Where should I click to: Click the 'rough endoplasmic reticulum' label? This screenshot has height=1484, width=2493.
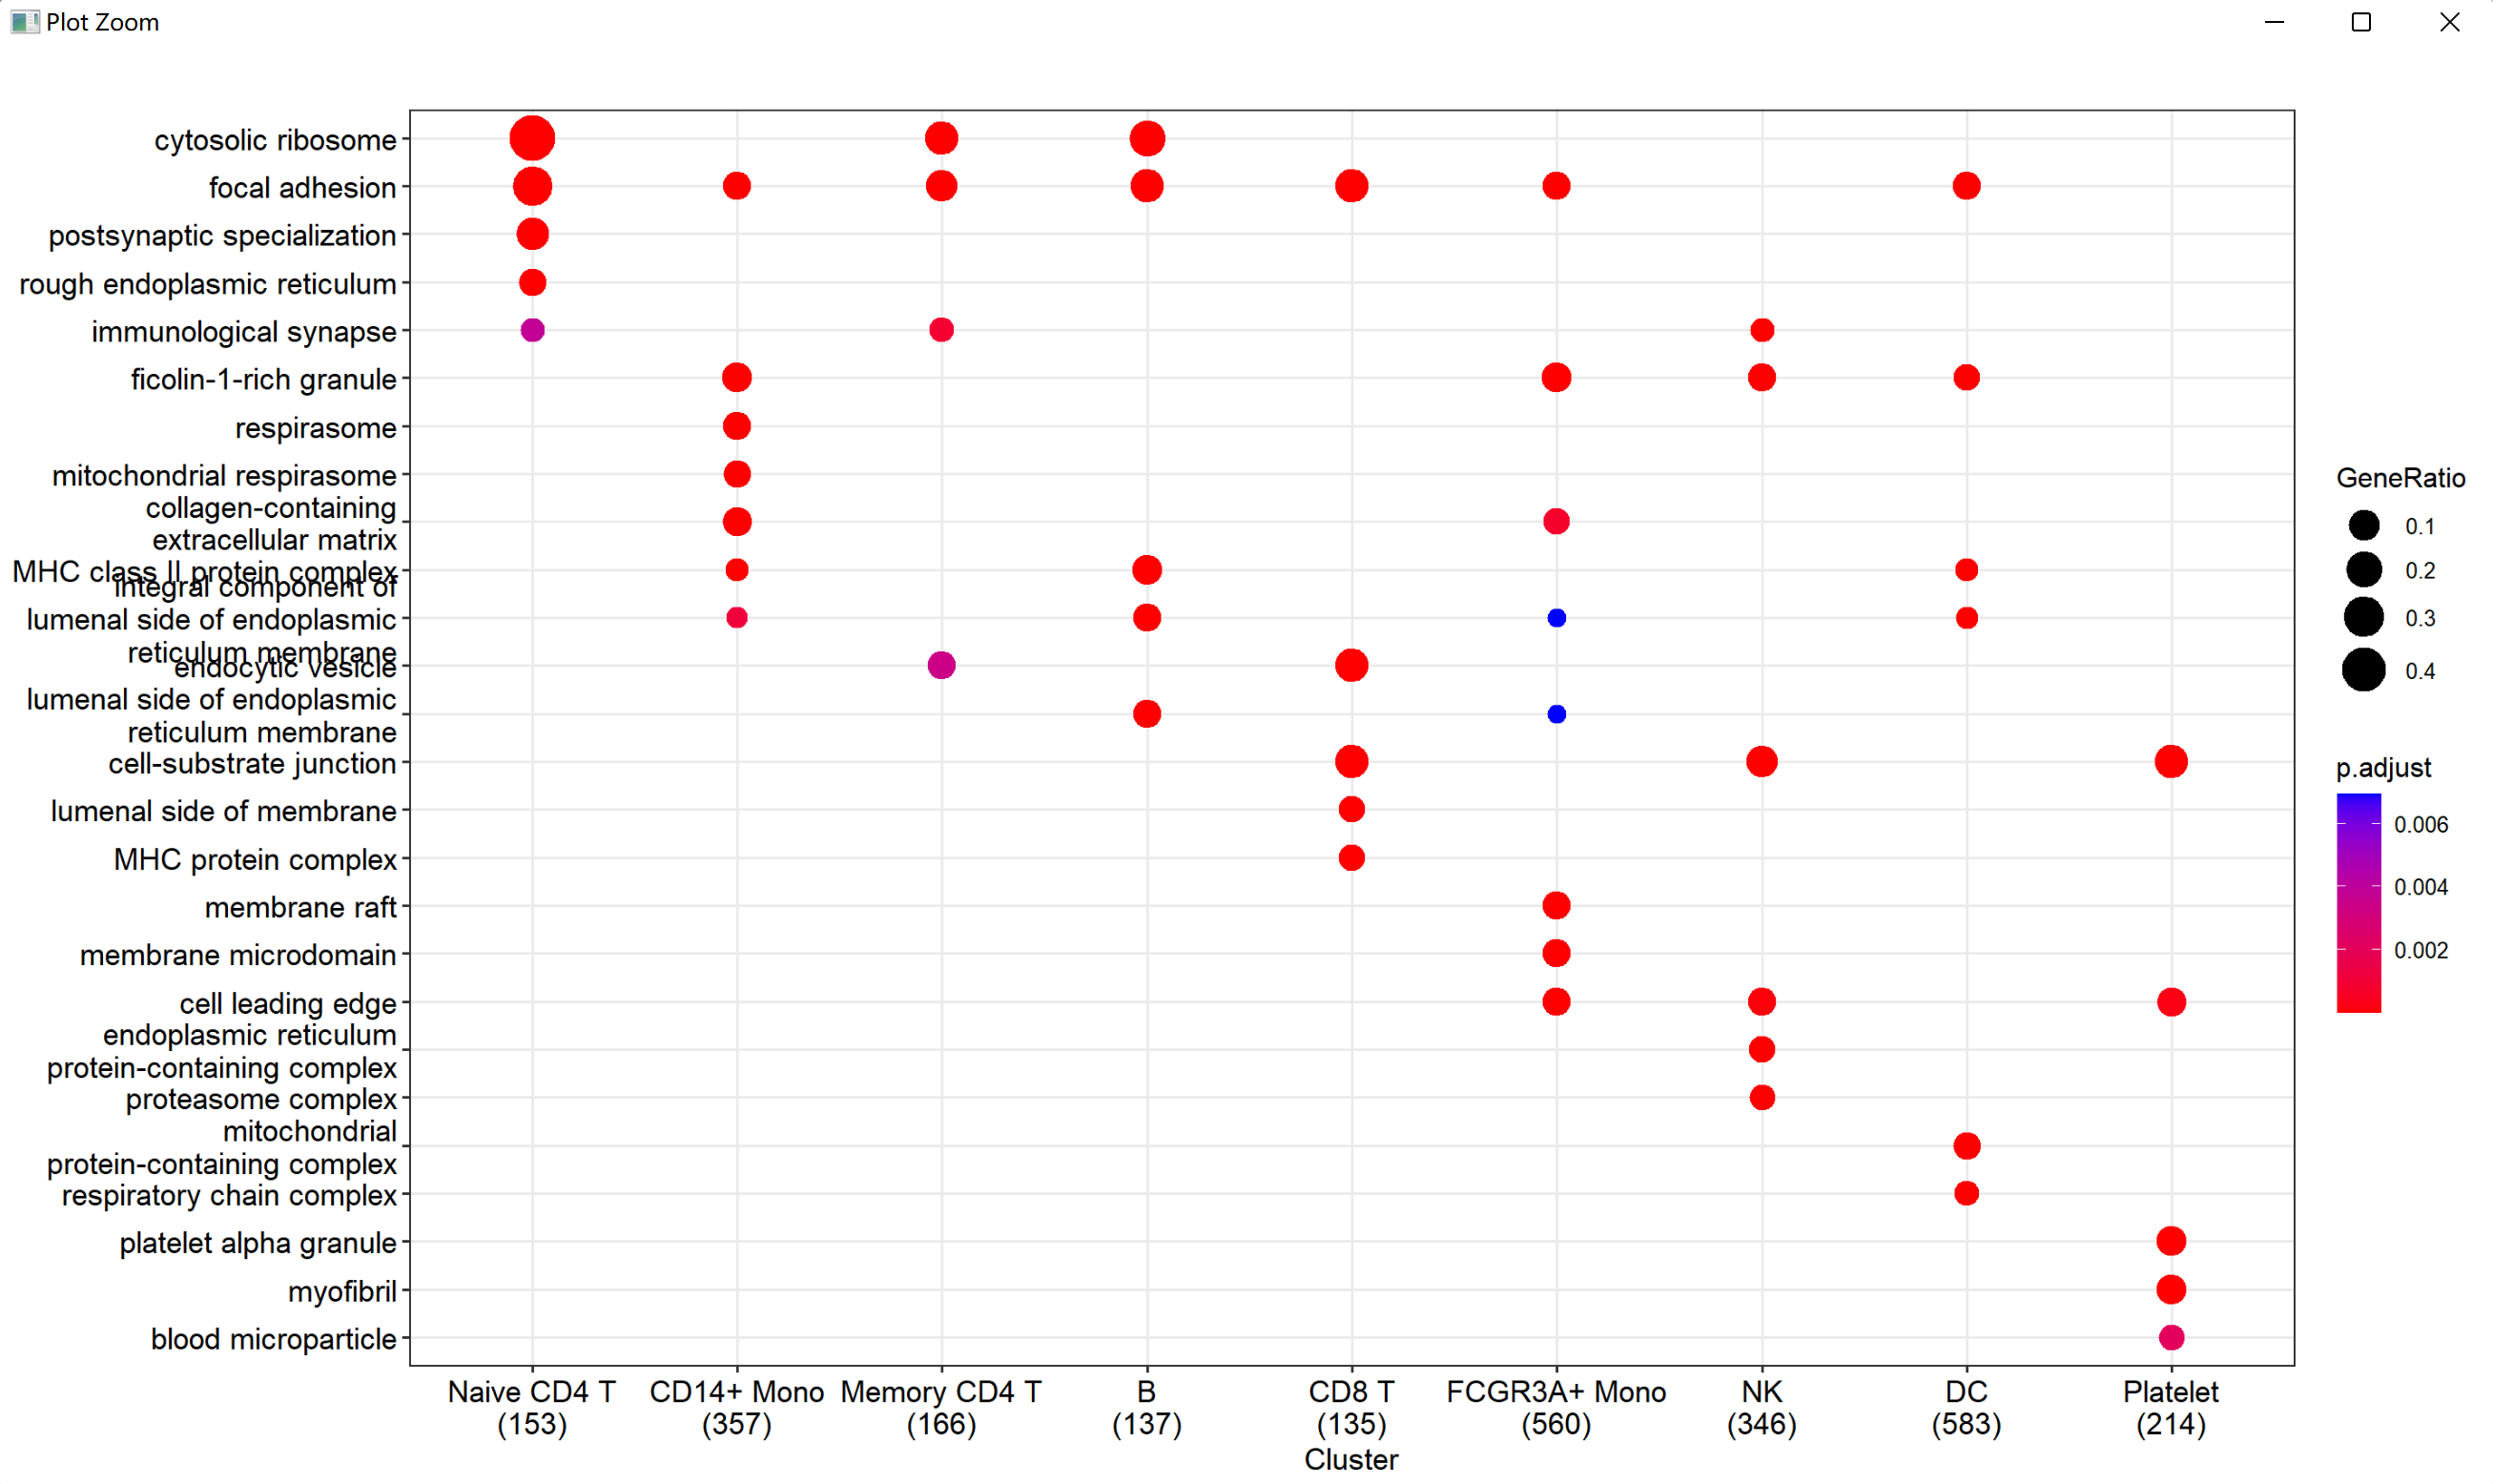pyautogui.click(x=208, y=284)
